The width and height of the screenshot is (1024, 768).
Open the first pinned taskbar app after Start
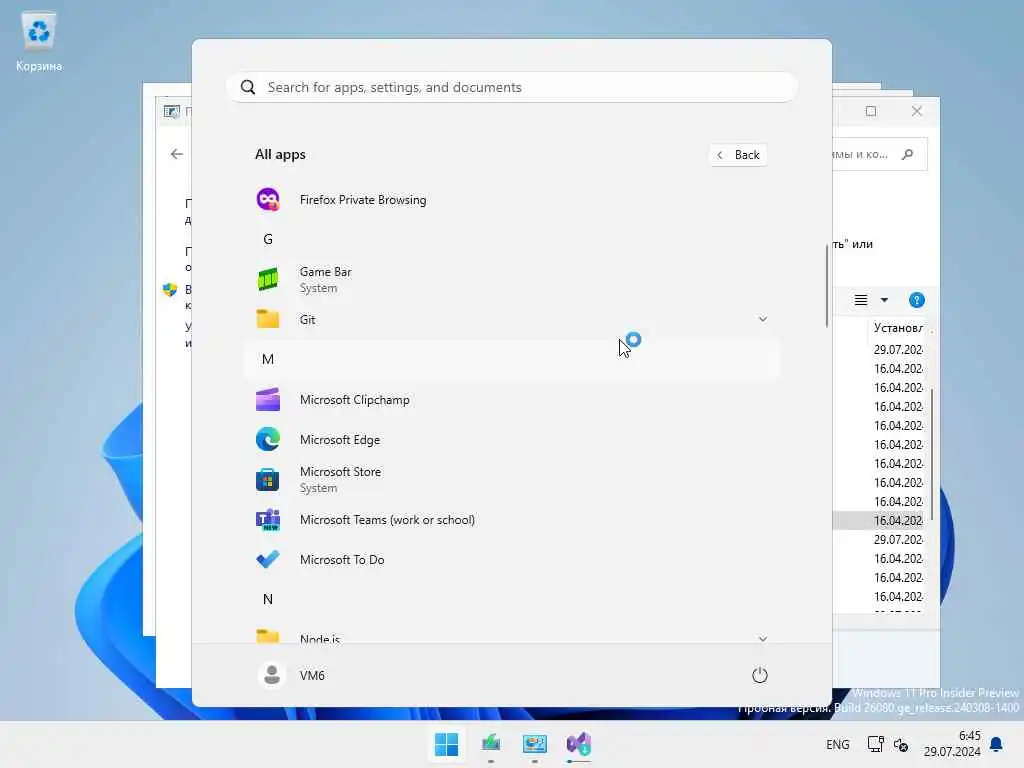490,744
